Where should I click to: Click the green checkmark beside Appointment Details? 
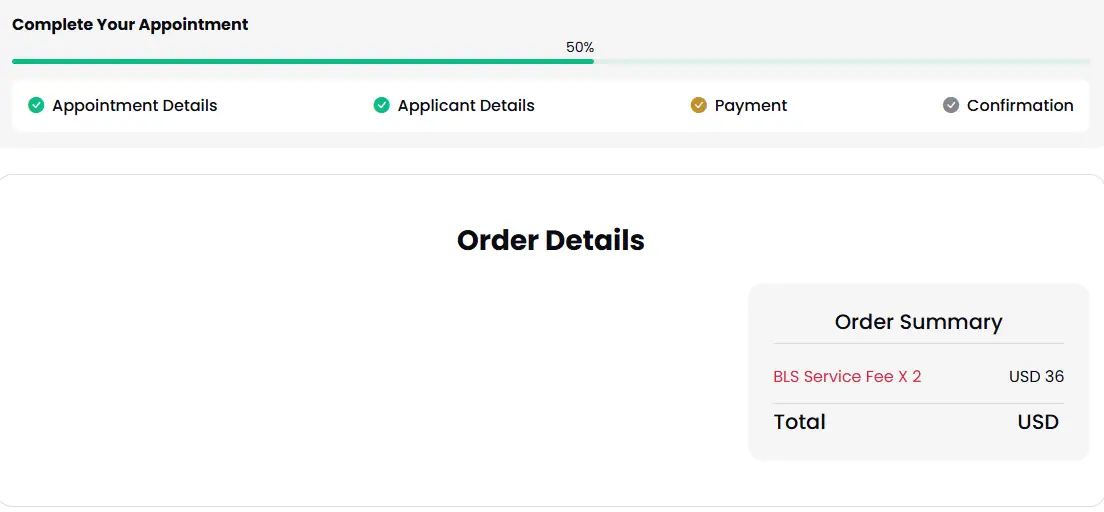tap(36, 106)
